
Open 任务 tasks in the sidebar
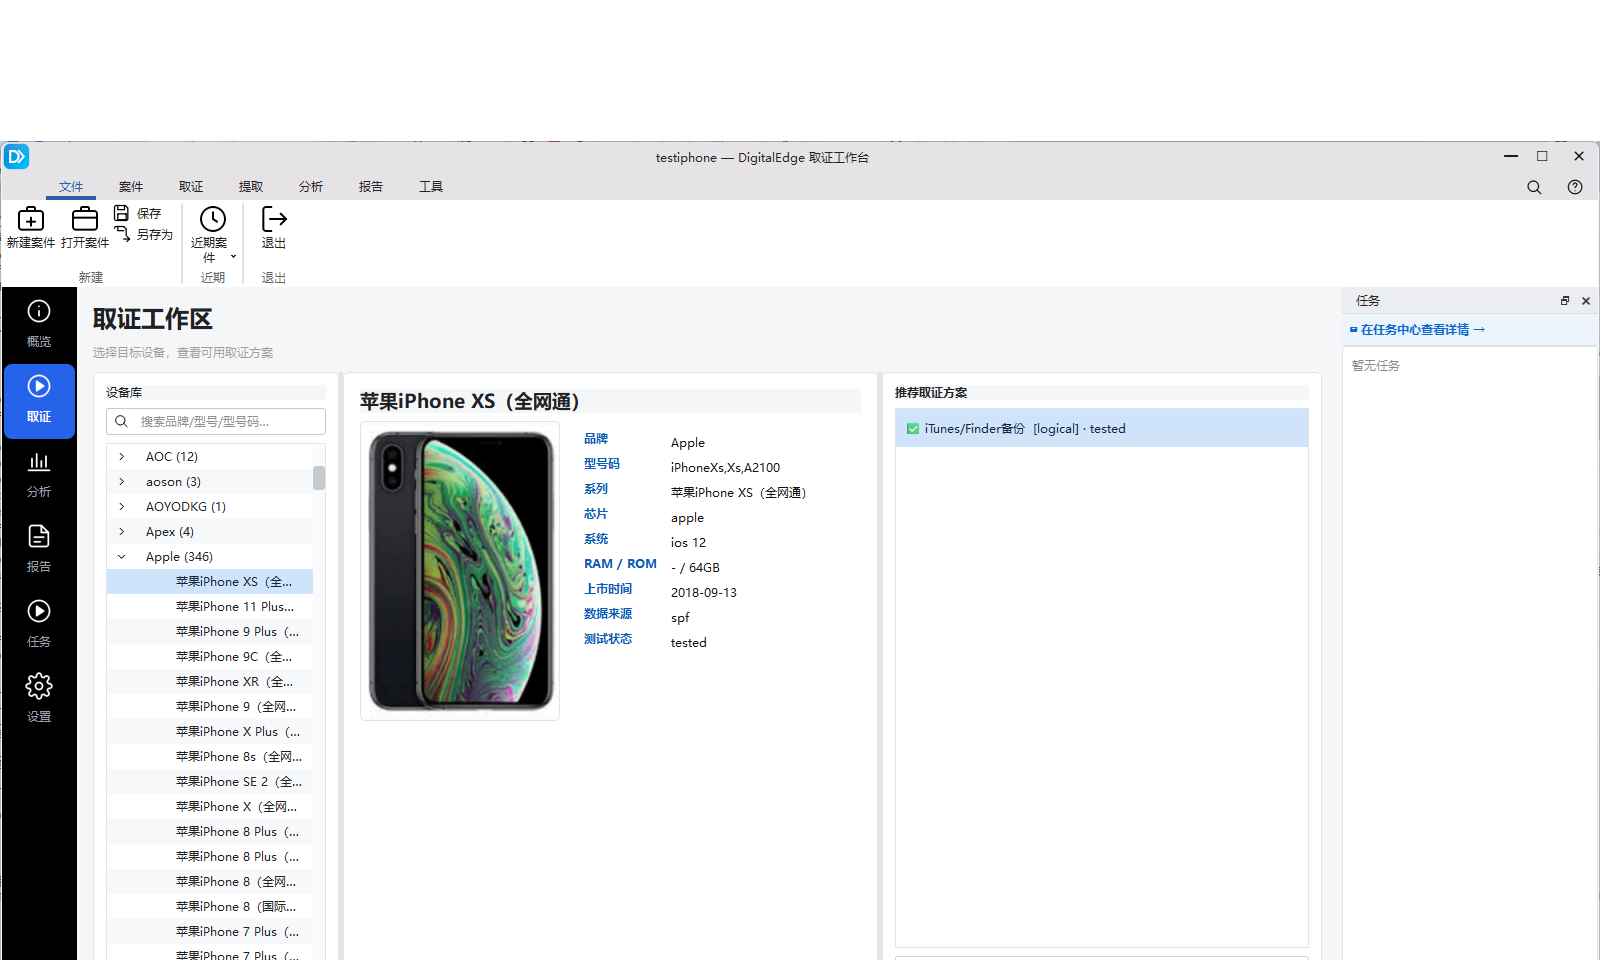39,625
